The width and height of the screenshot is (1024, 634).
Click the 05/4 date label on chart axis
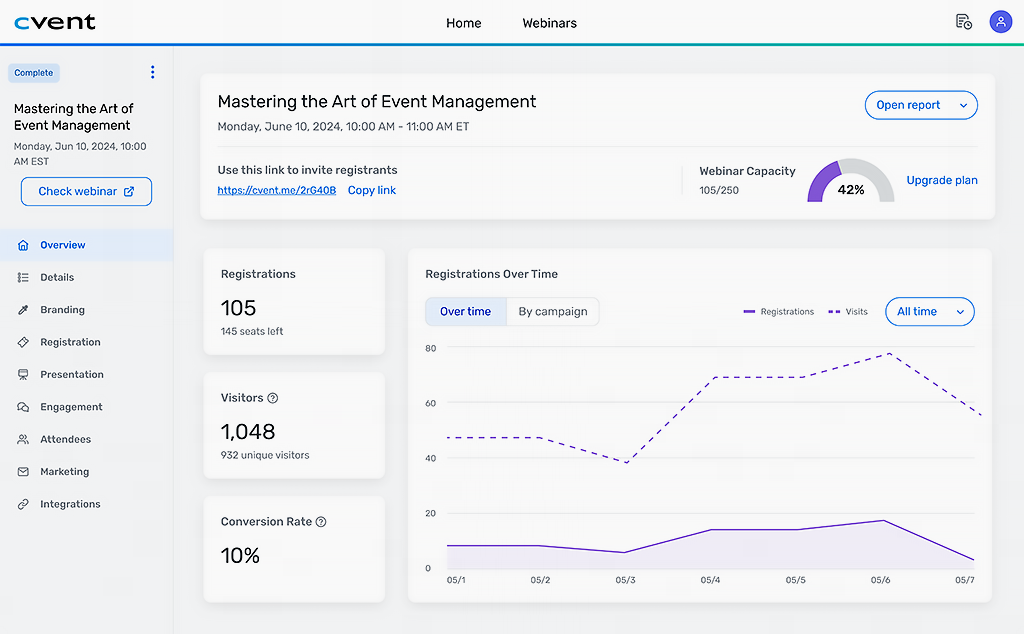tap(710, 580)
